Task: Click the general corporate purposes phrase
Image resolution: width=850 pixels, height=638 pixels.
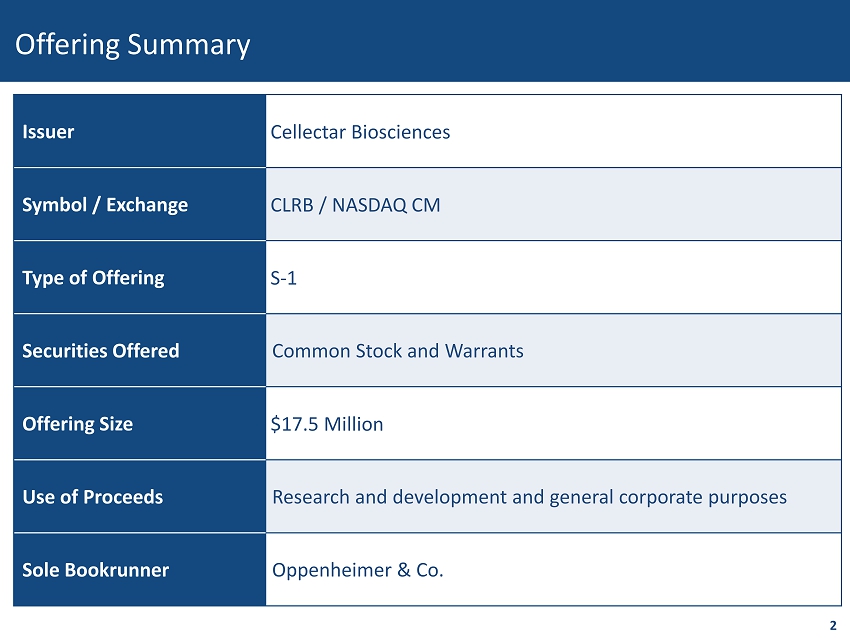Action: (665, 497)
